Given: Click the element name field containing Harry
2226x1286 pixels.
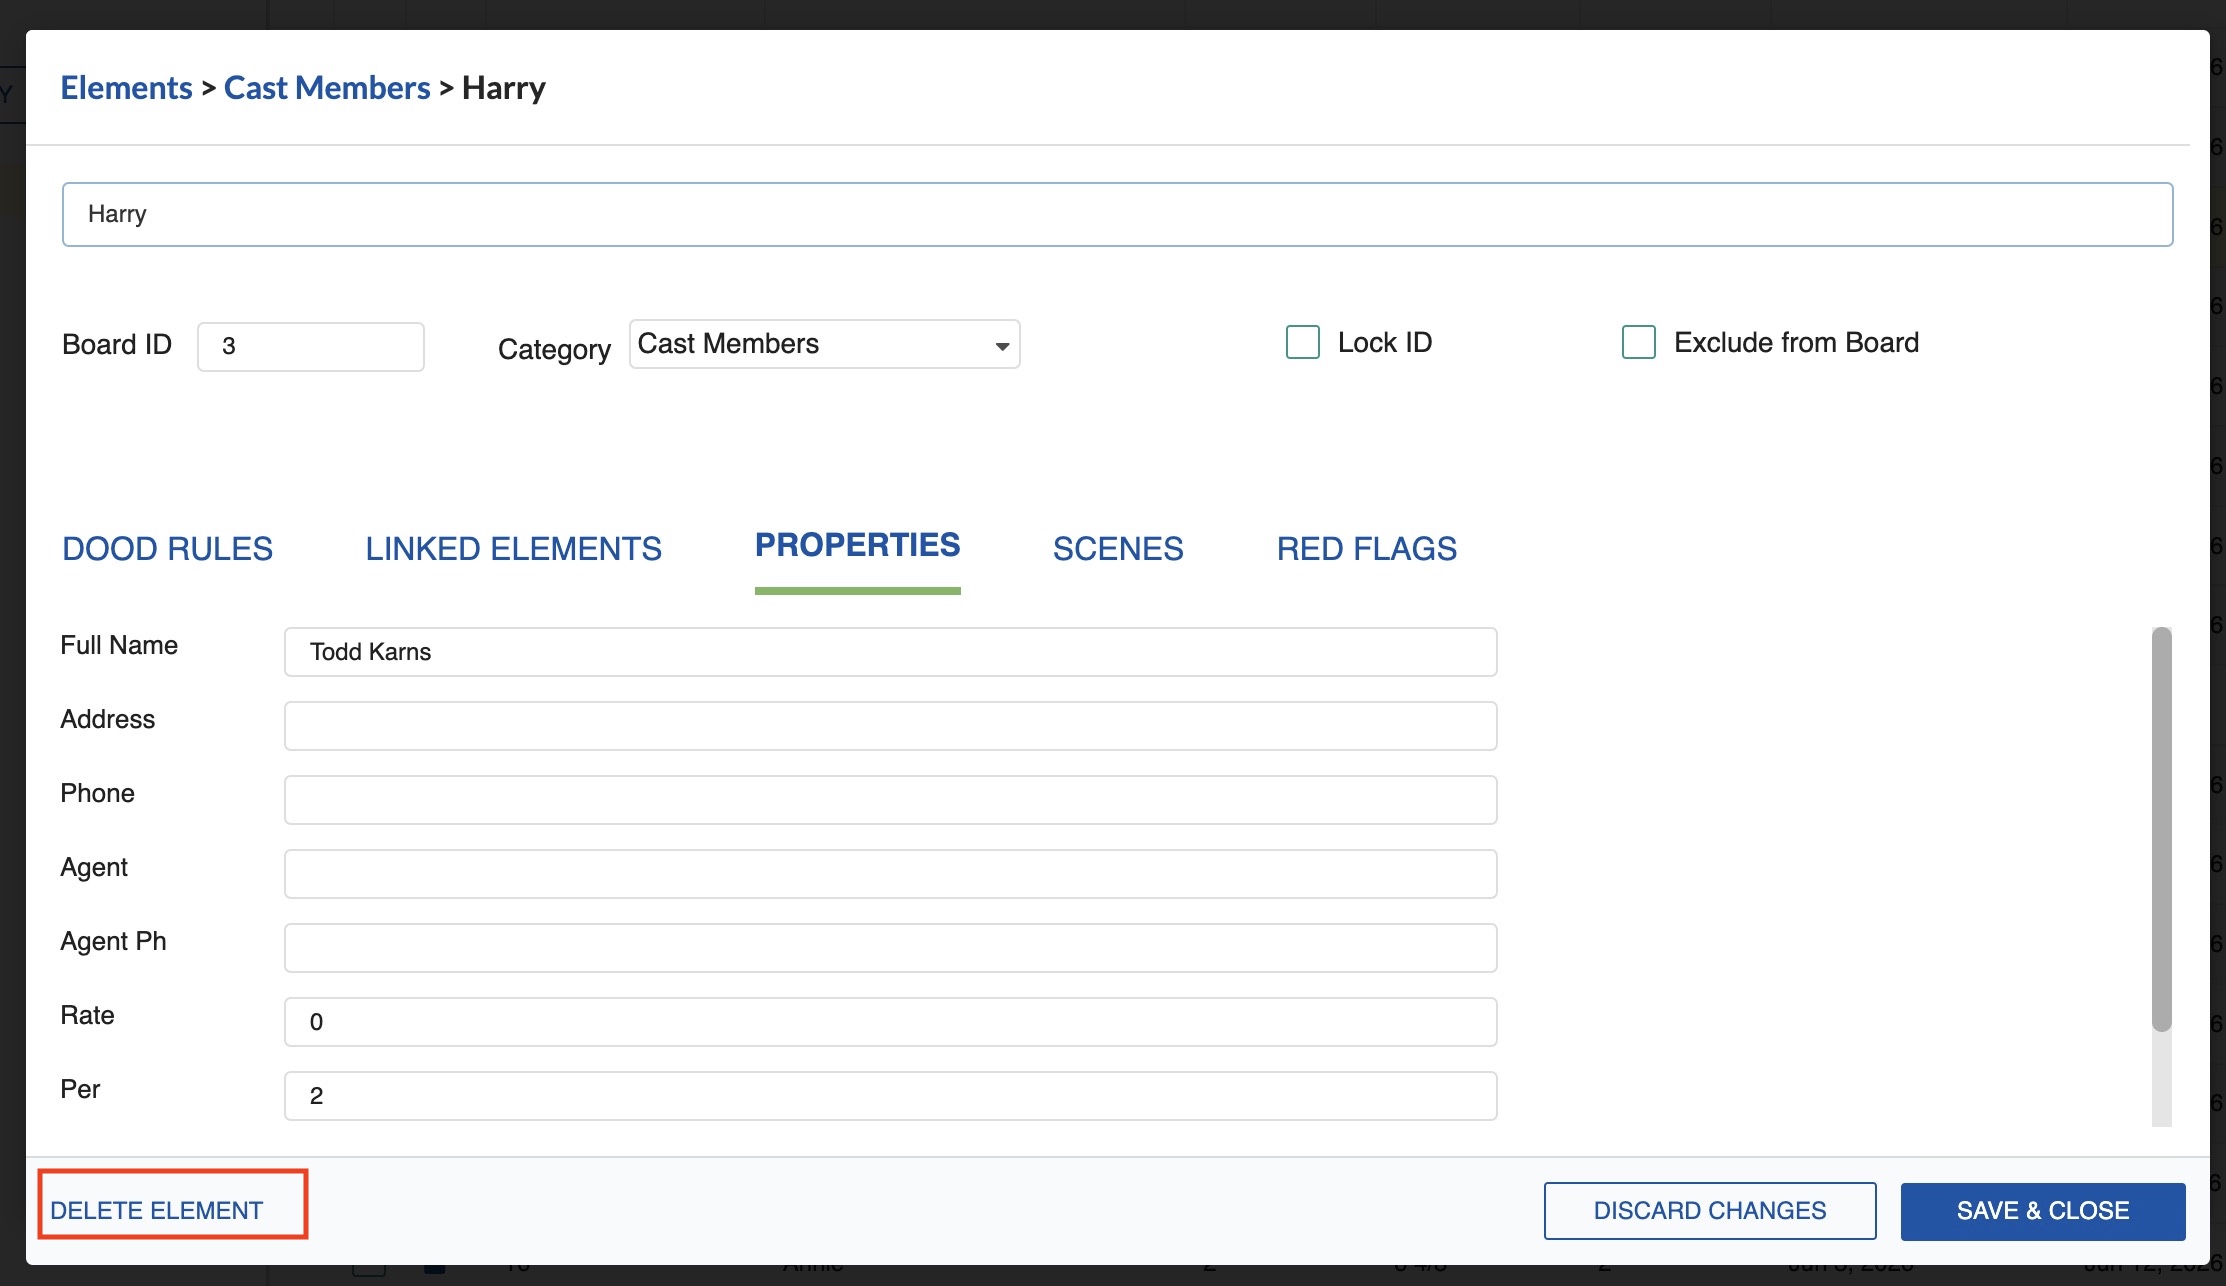Looking at the screenshot, I should (x=1117, y=214).
